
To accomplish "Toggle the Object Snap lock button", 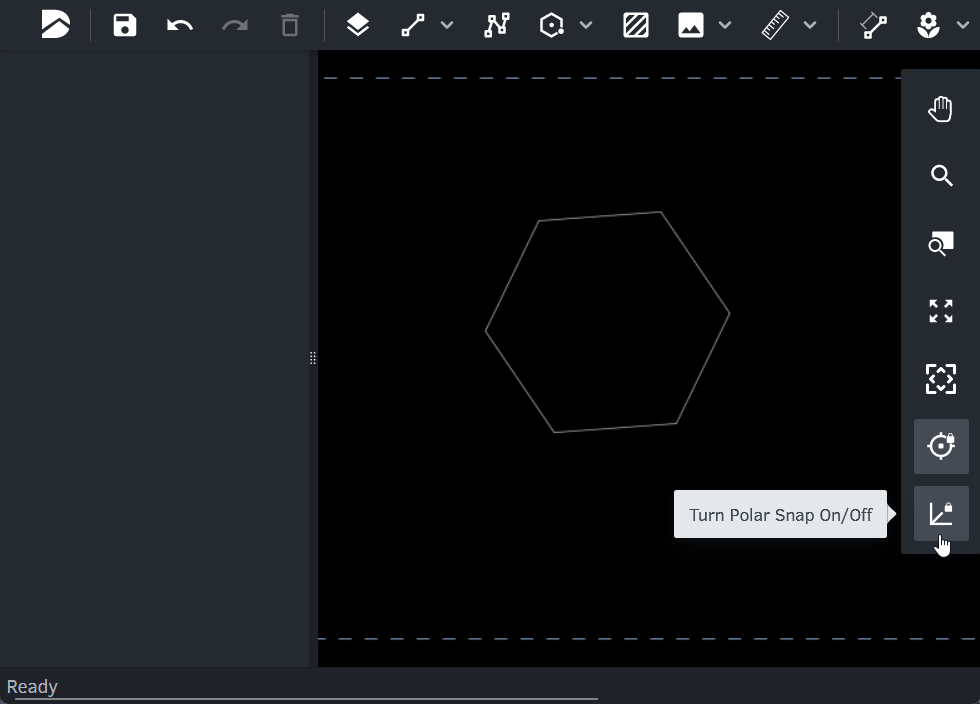I will pyautogui.click(x=941, y=446).
